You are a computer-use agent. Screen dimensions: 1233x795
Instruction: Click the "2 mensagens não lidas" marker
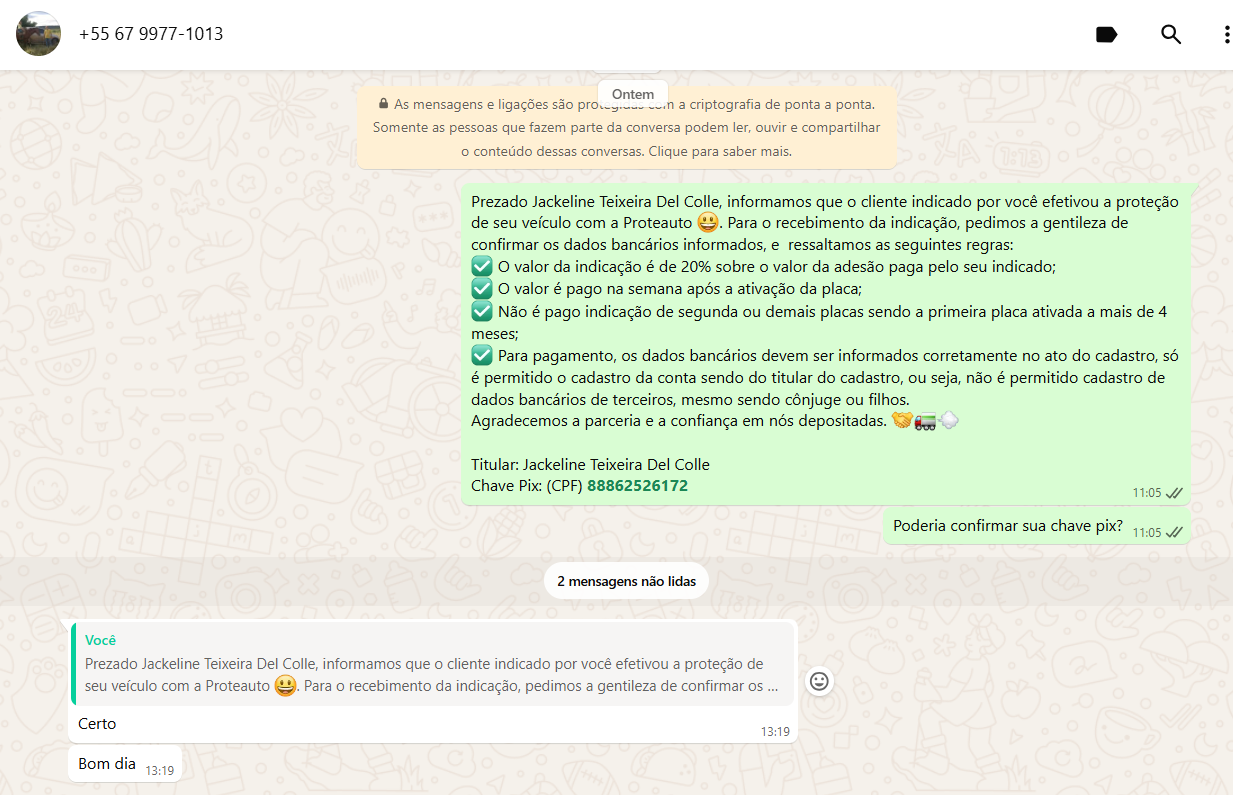(x=626, y=581)
